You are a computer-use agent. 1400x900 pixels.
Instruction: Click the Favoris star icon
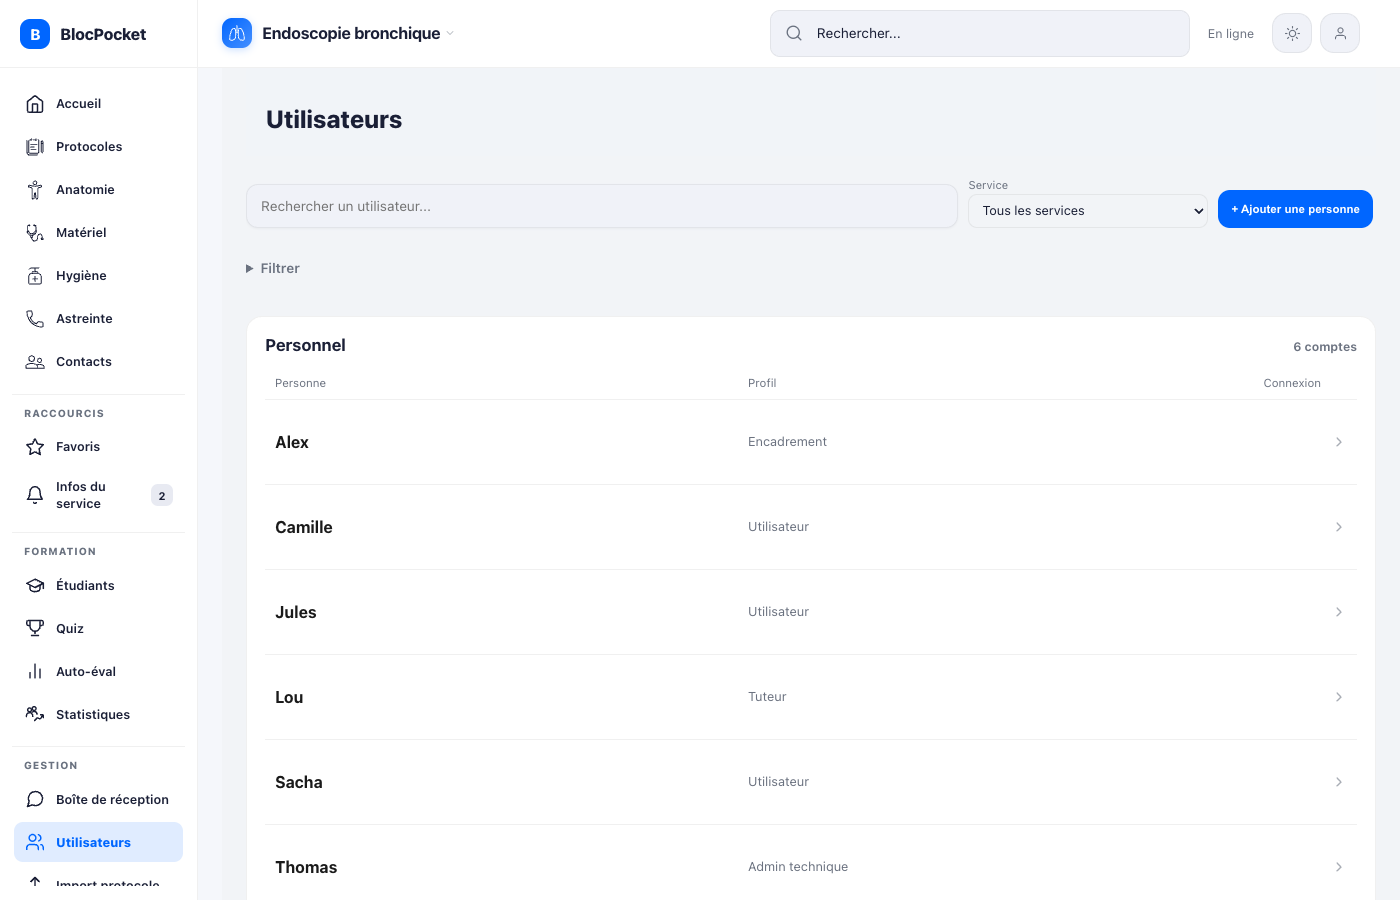click(35, 447)
